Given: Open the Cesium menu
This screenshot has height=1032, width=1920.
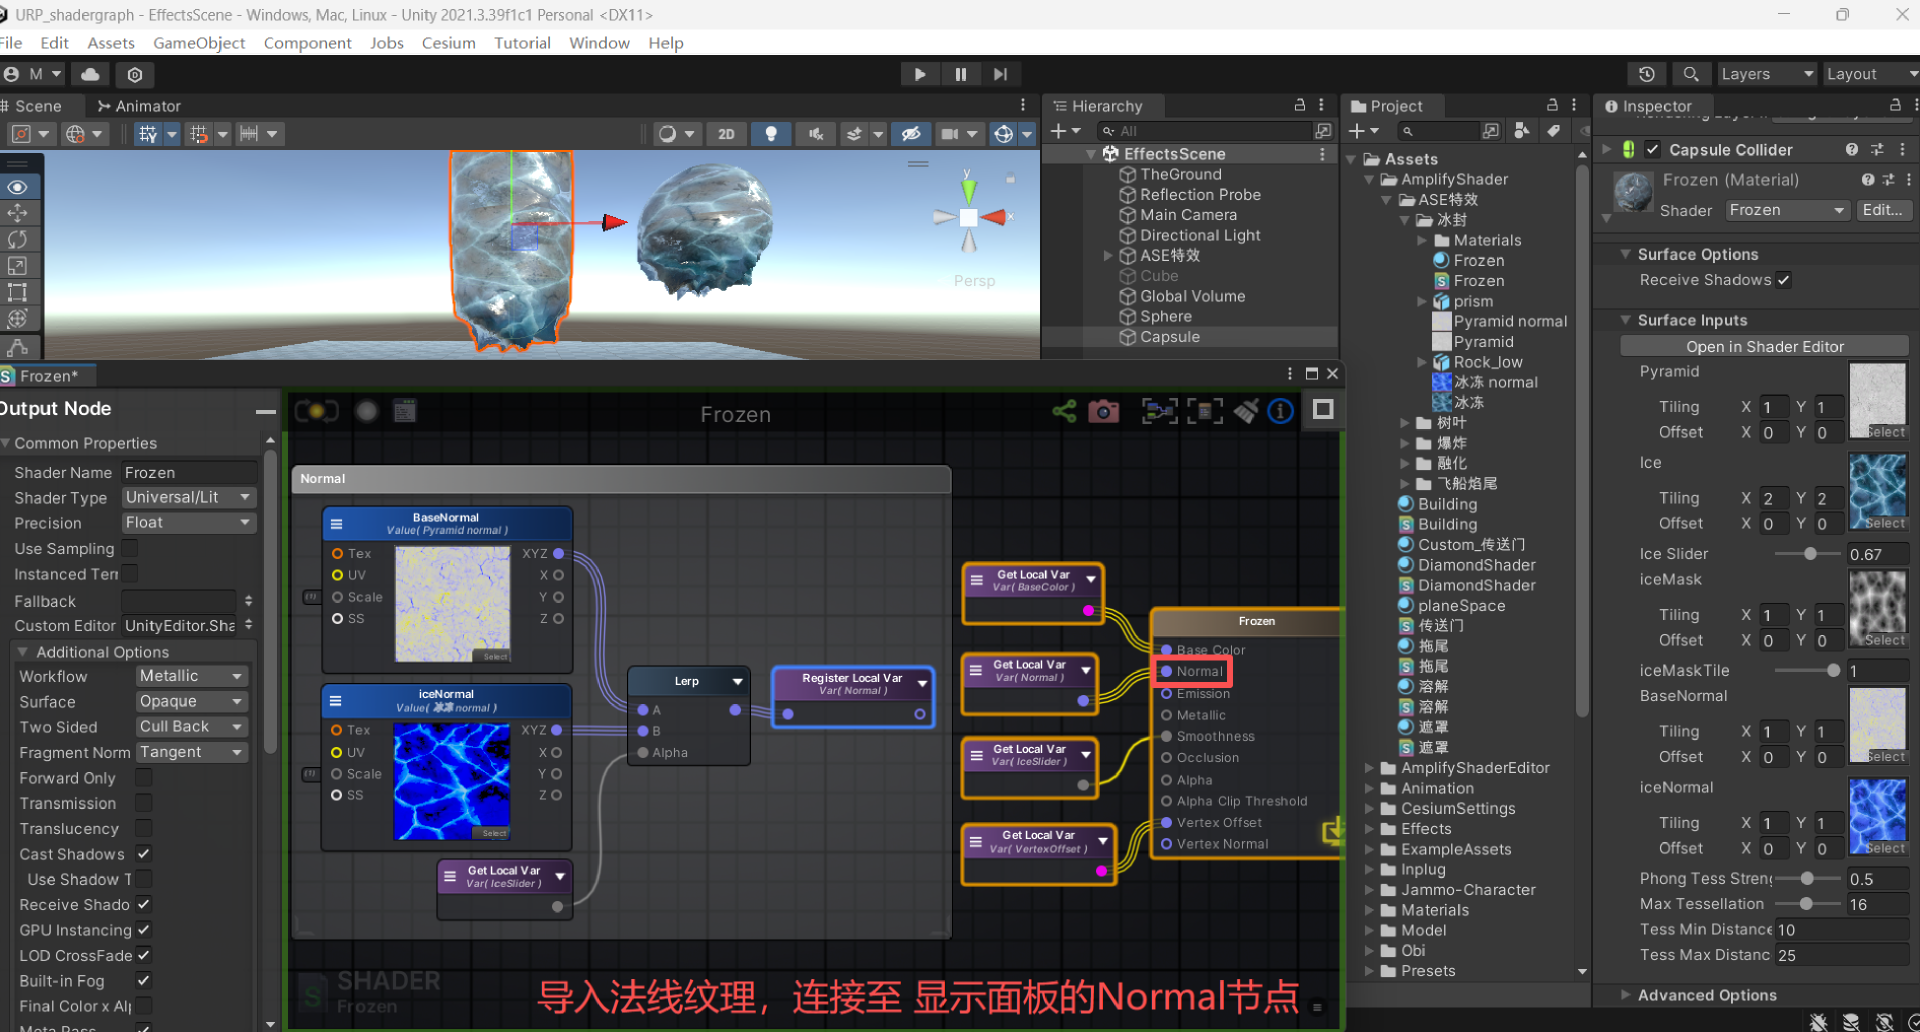Looking at the screenshot, I should click(x=448, y=43).
